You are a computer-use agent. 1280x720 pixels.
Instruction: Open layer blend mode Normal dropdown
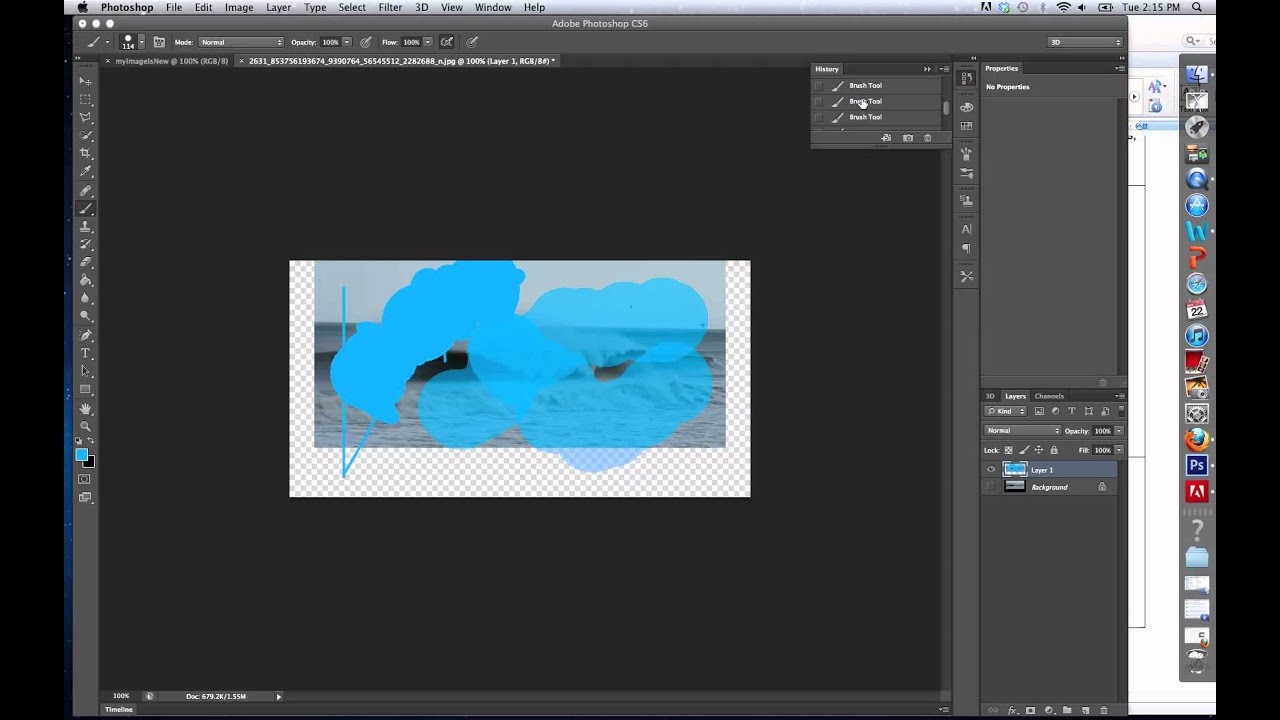(x=1022, y=431)
